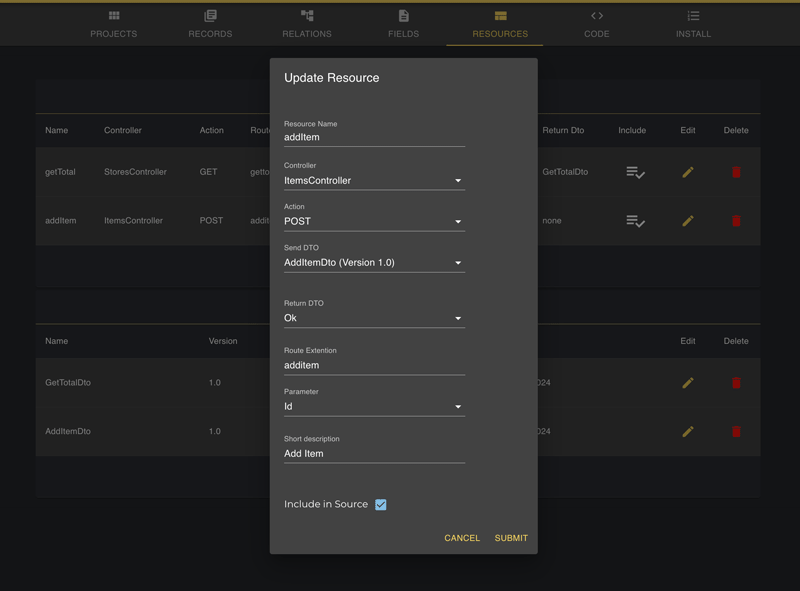
Task: Open the Install tab
Action: point(693,24)
